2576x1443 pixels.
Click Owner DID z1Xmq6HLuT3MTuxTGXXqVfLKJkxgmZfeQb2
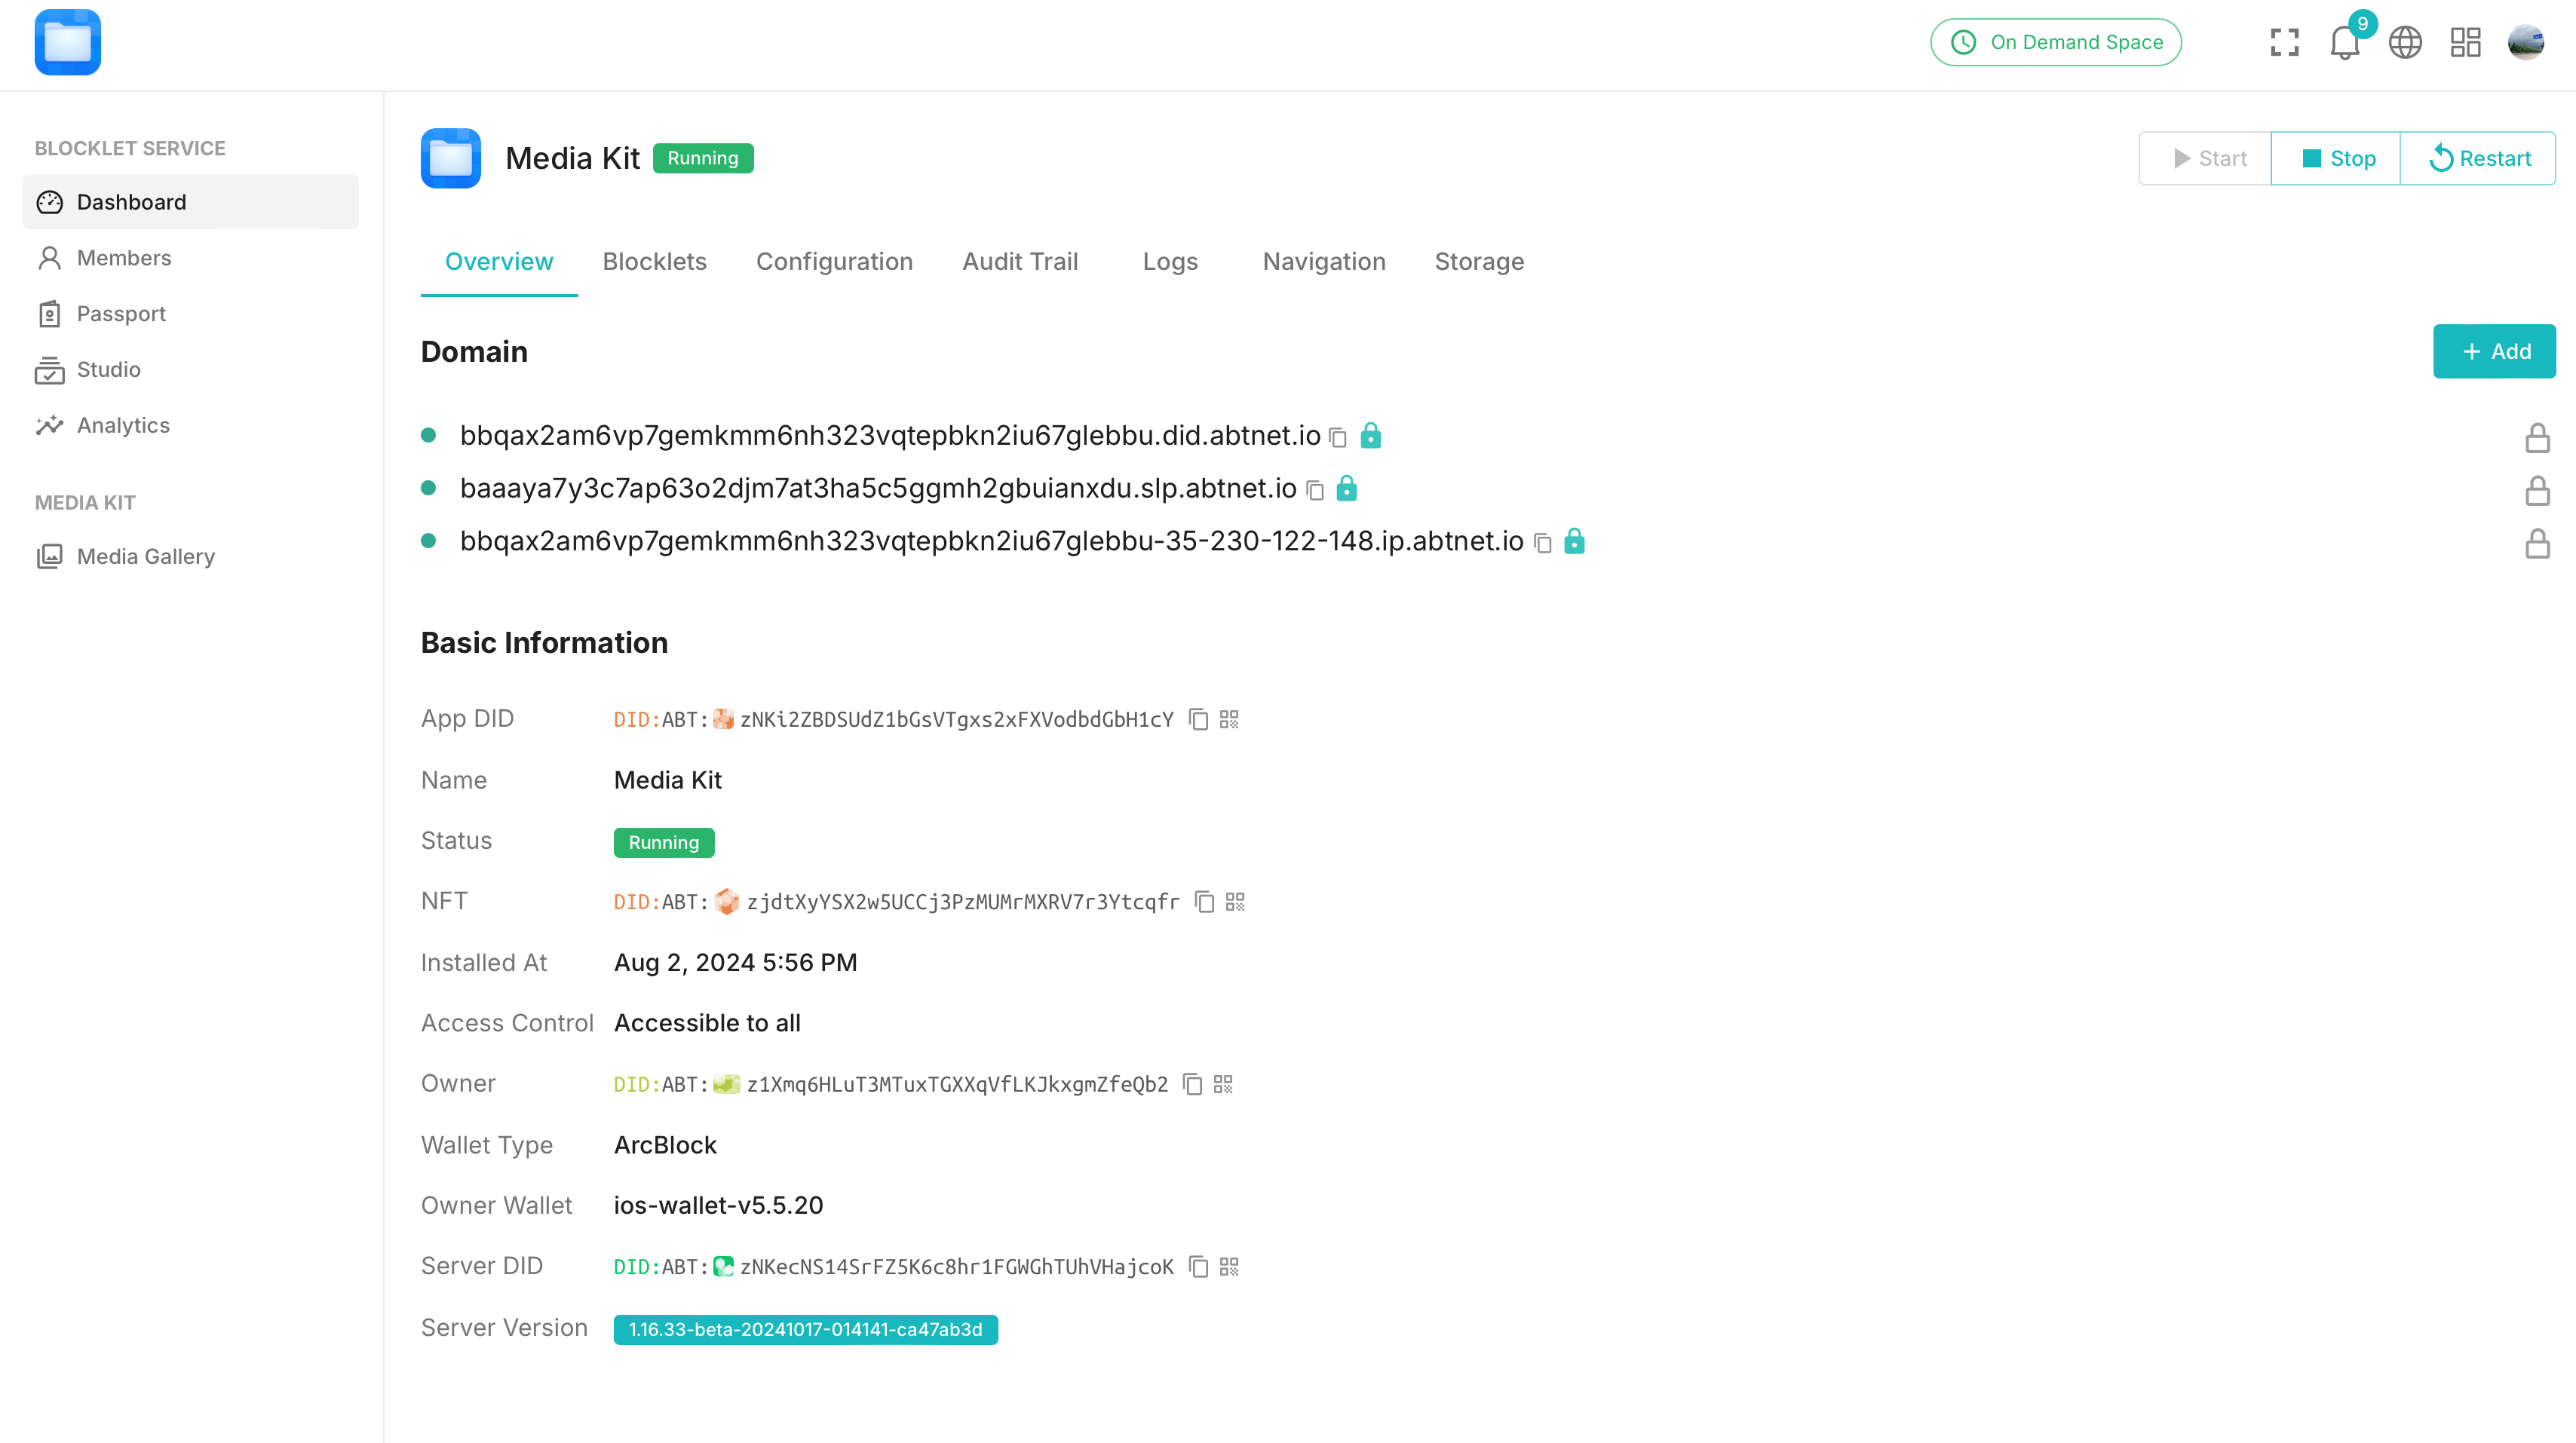point(957,1084)
